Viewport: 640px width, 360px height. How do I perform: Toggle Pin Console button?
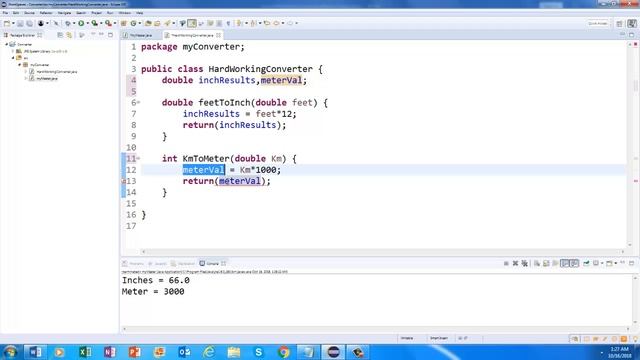click(x=587, y=263)
